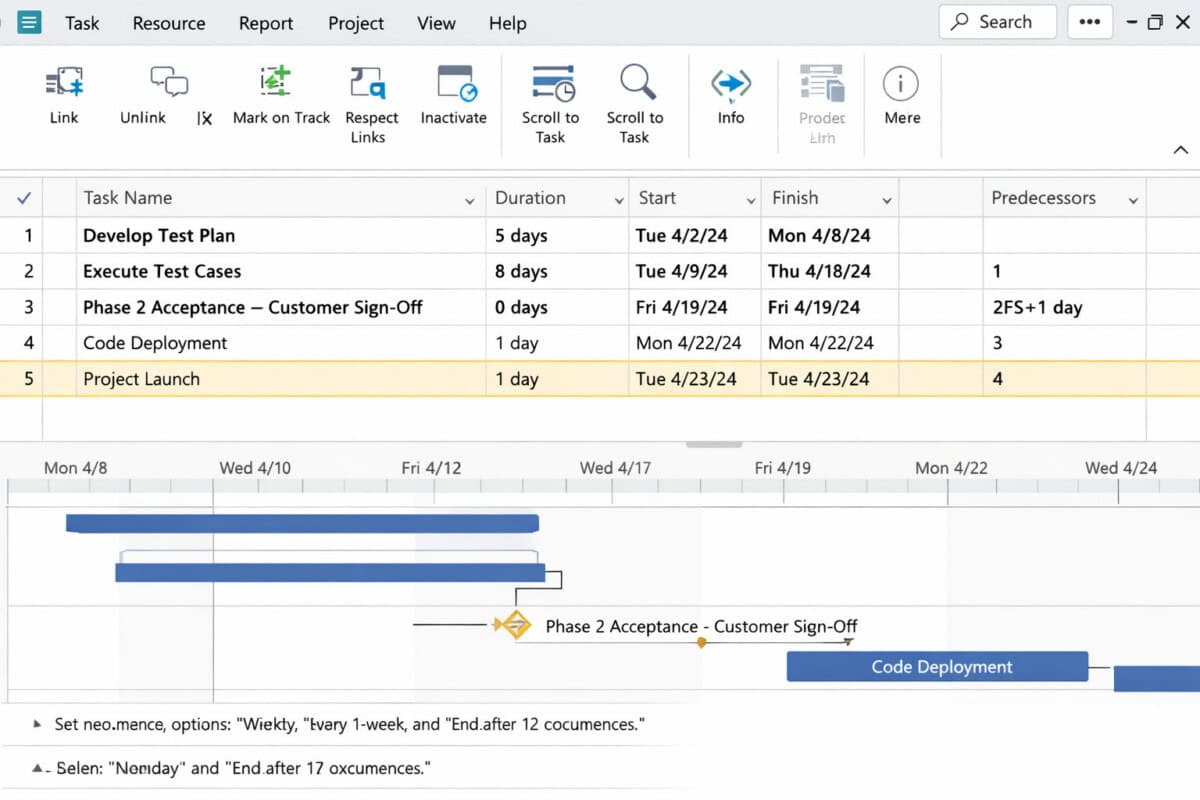The image size is (1200, 800).
Task: Open the View tab
Action: (436, 23)
